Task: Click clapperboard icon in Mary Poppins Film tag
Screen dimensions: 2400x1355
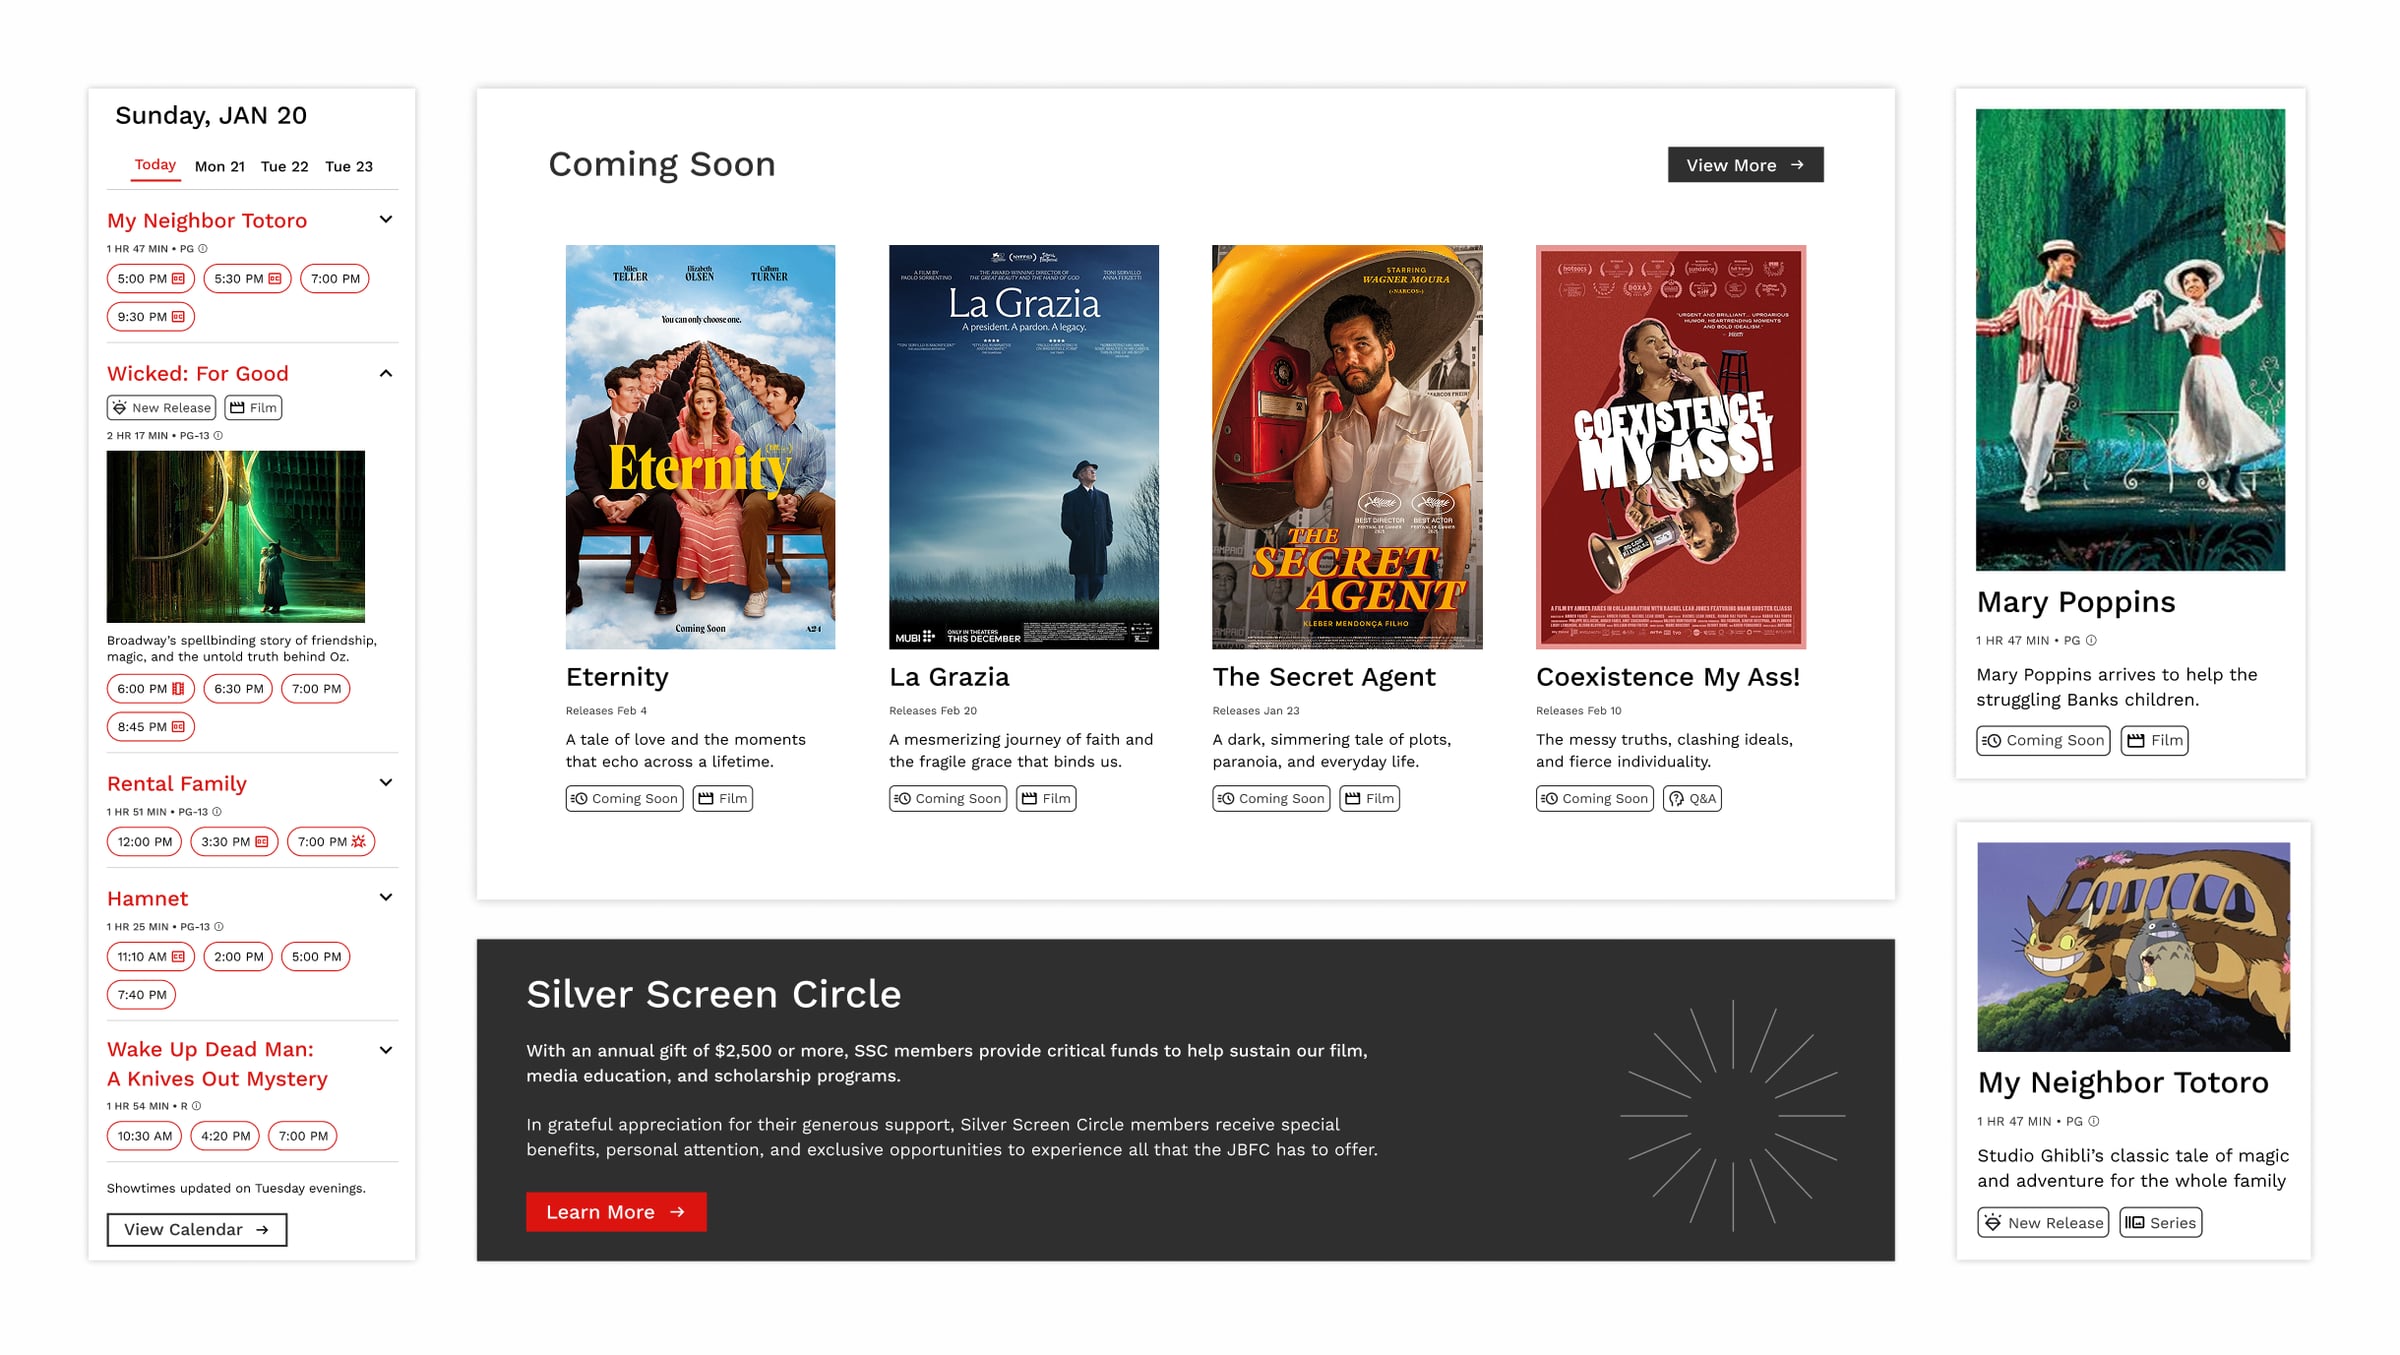Action: [x=2136, y=741]
